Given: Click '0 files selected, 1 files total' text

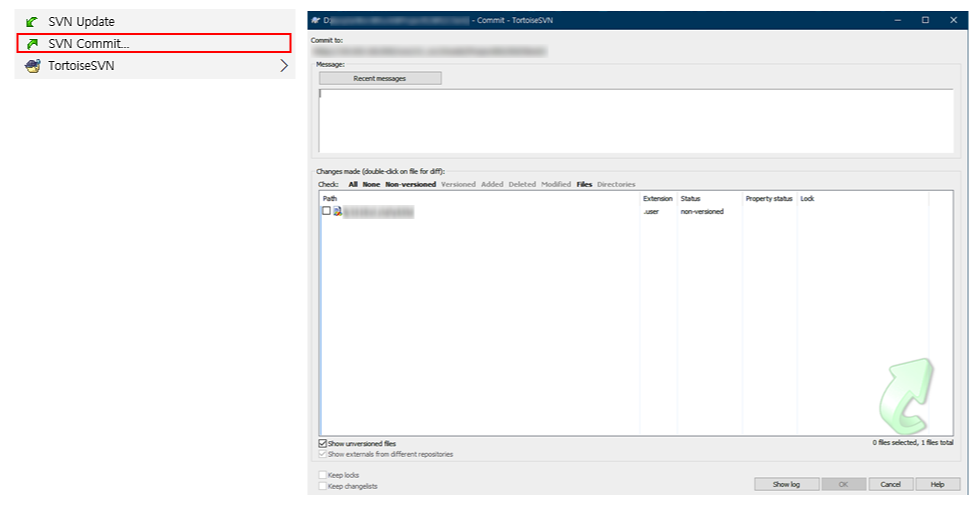Looking at the screenshot, I should (913, 442).
